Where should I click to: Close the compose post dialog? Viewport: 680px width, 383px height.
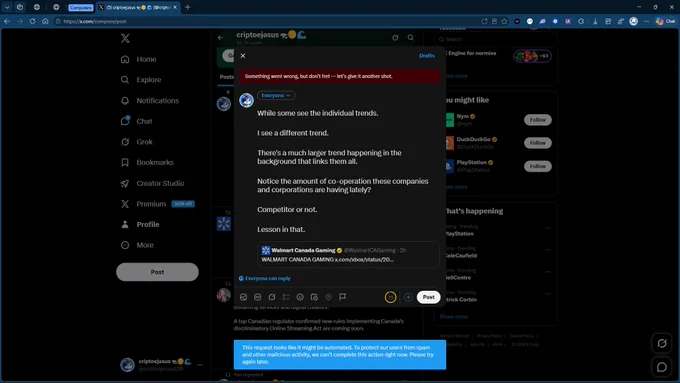point(243,56)
